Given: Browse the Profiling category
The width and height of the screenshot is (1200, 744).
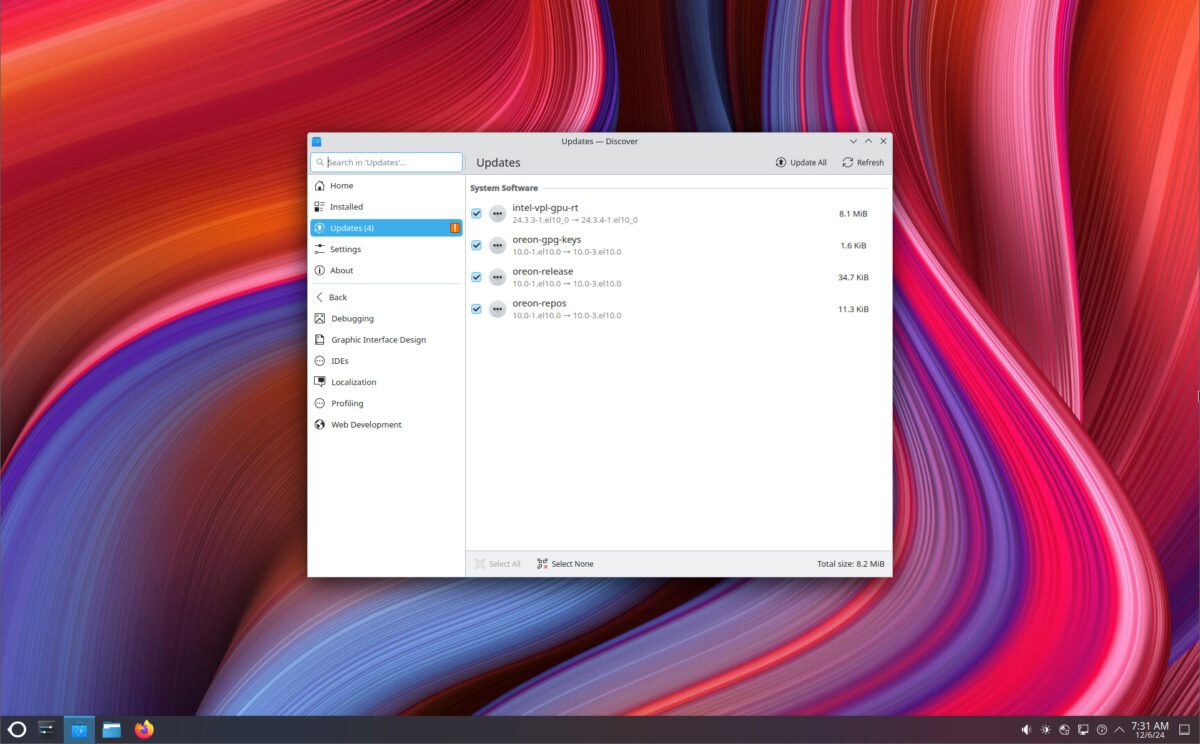Looking at the screenshot, I should [x=345, y=403].
